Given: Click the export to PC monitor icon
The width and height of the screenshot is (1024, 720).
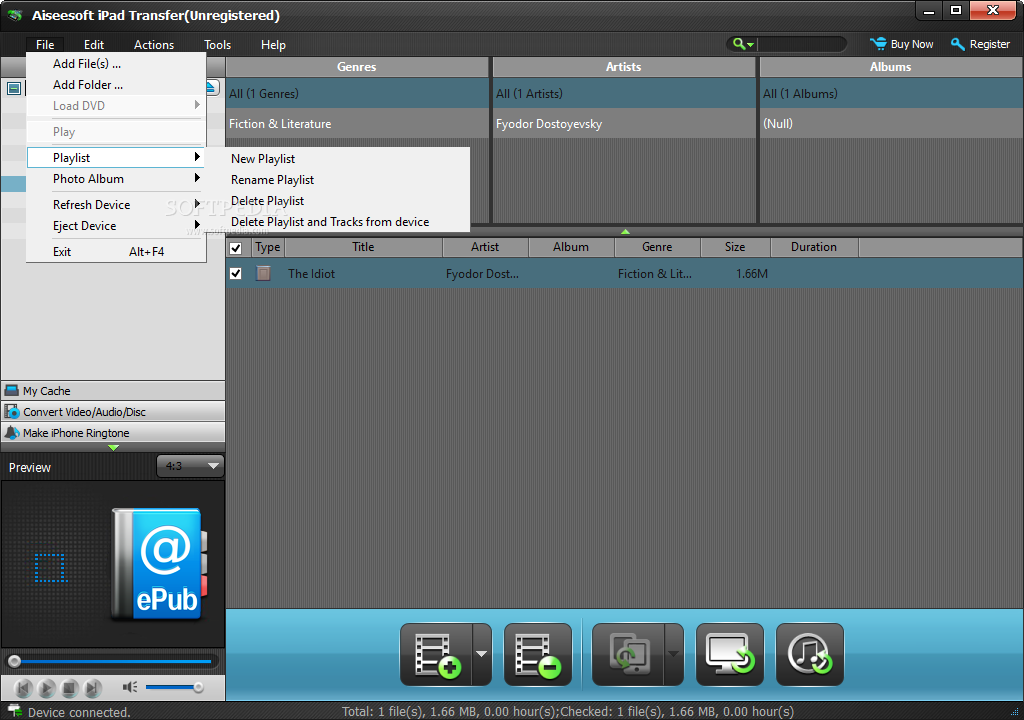Looking at the screenshot, I should tap(730, 655).
